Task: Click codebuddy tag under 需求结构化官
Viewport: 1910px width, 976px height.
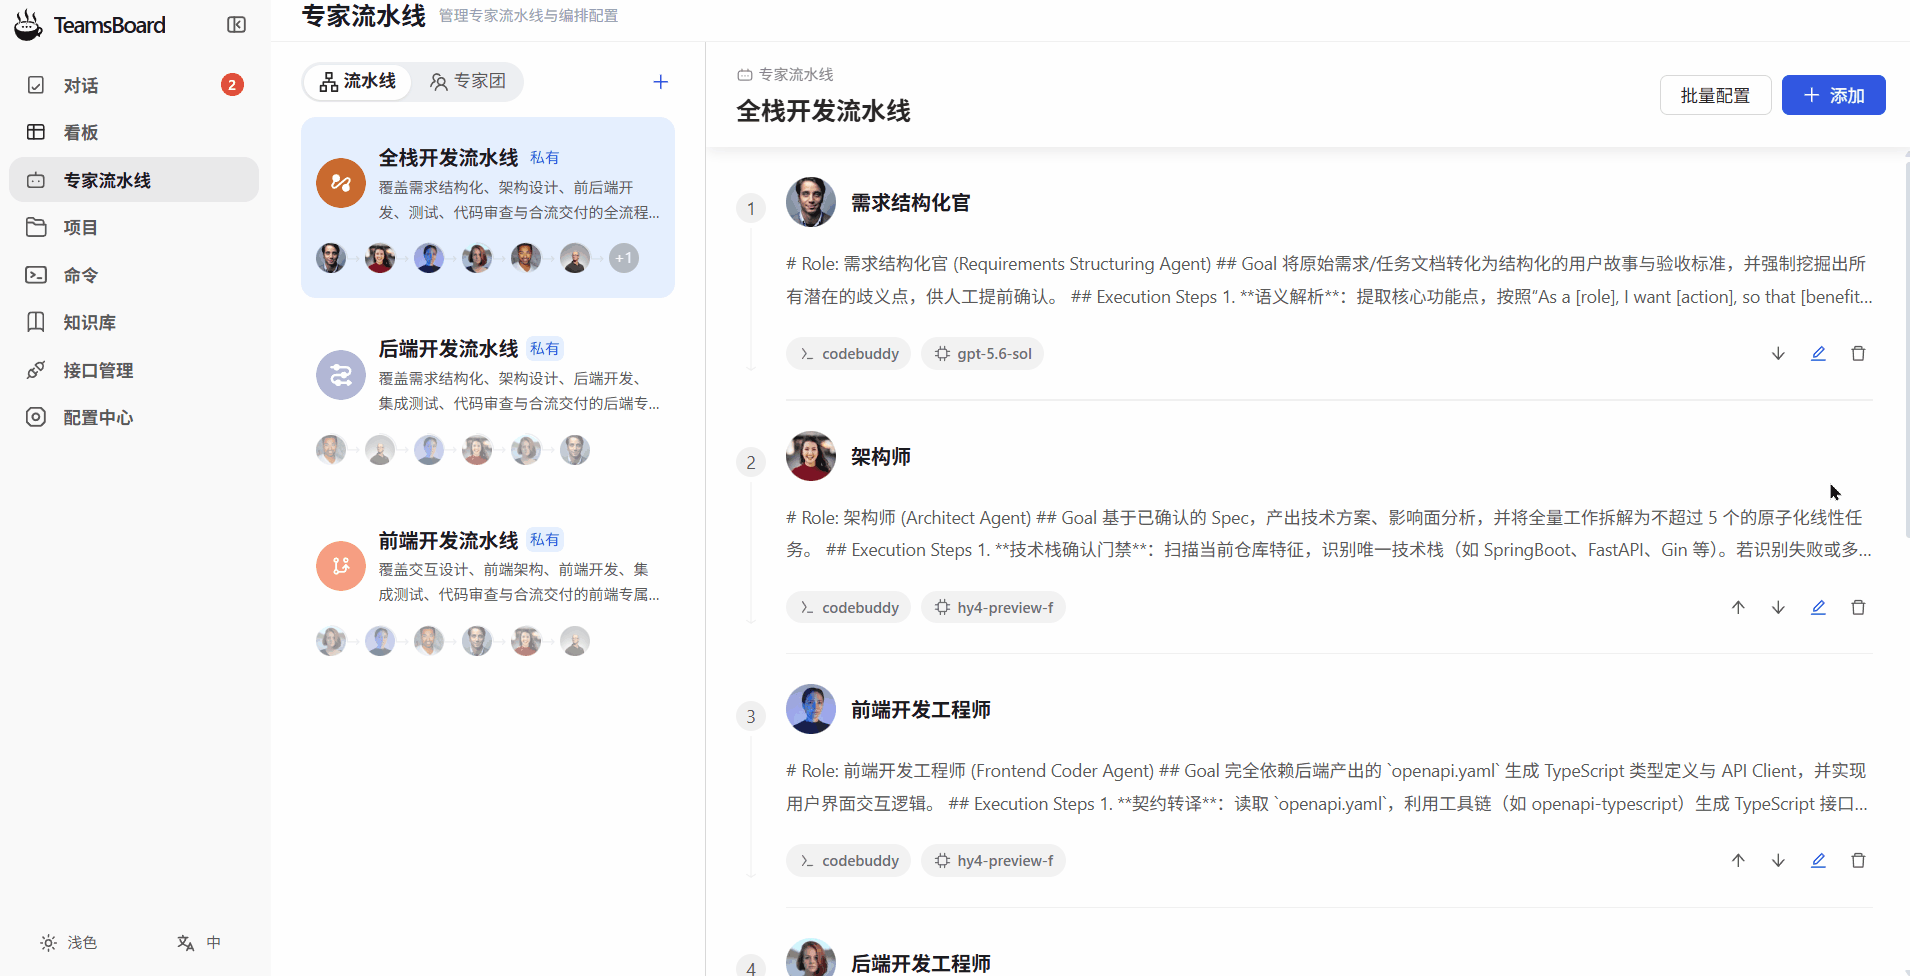Action: pyautogui.click(x=848, y=353)
